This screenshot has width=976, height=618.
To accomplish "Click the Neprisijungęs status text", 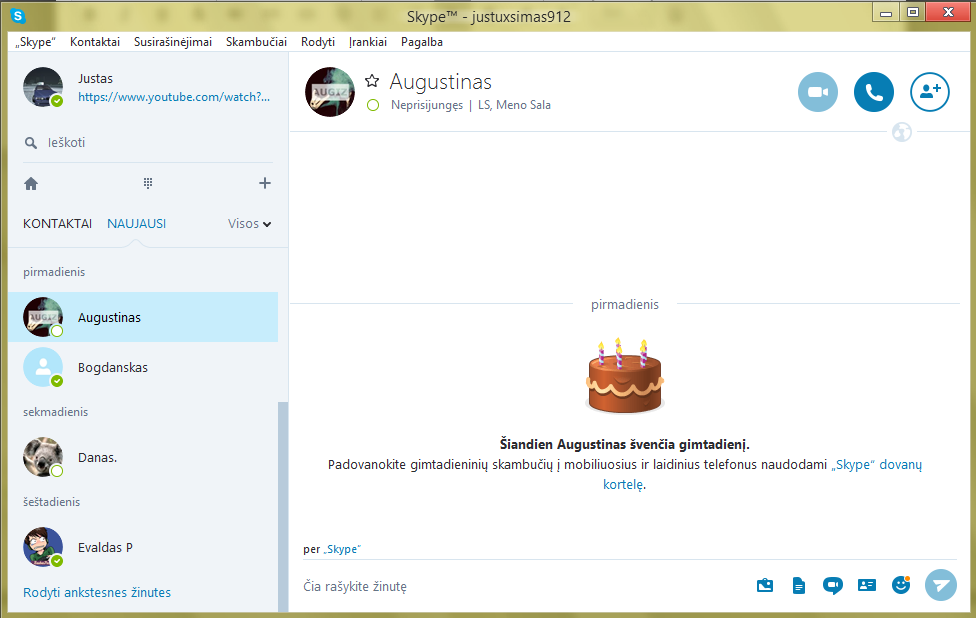I will pyautogui.click(x=426, y=105).
